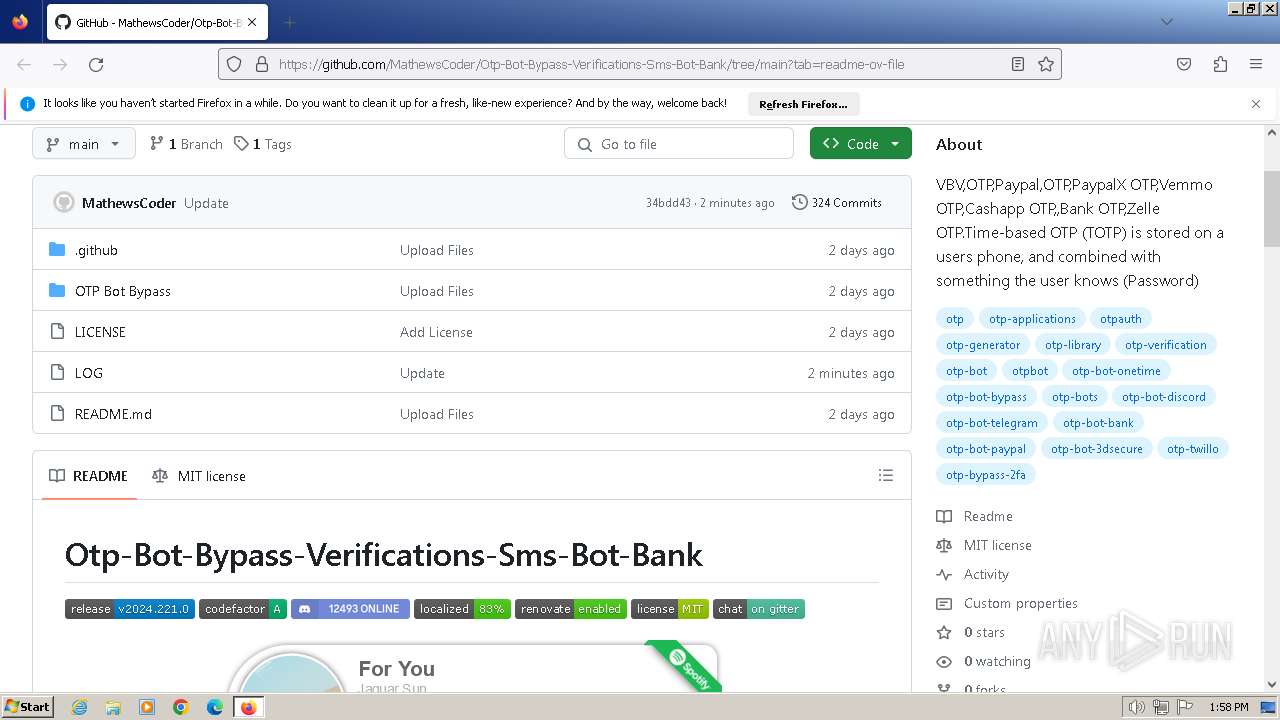Click the site padlock icon
The height and width of the screenshot is (720, 1280).
[x=262, y=64]
